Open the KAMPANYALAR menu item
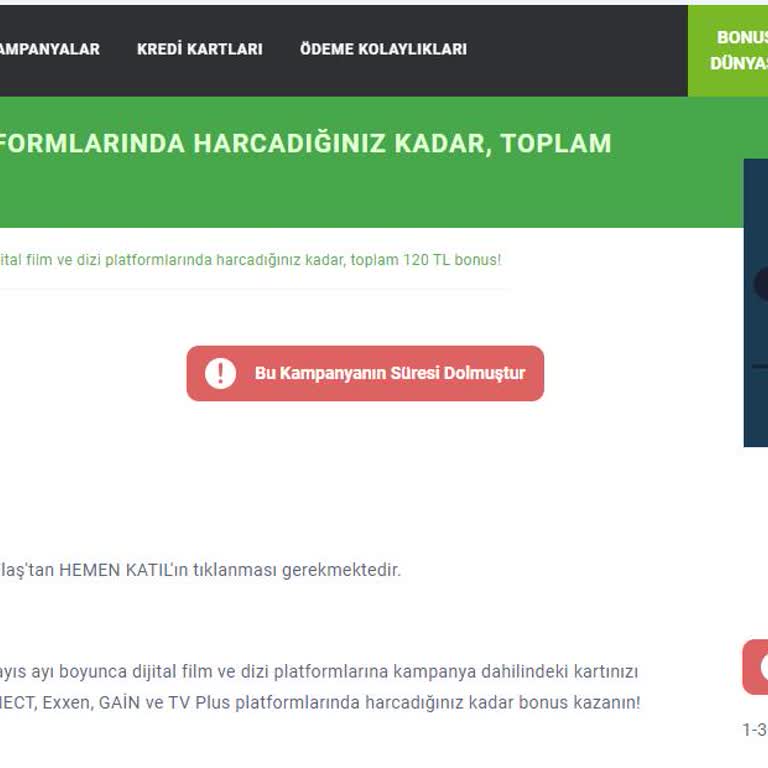Viewport: 768px width, 768px height. click(x=49, y=49)
